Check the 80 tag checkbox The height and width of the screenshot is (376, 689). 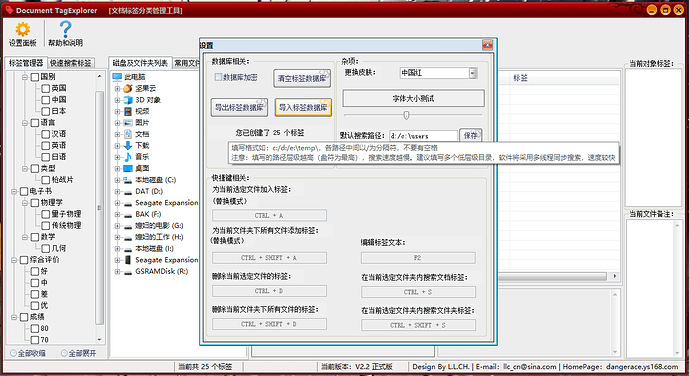[x=35, y=328]
